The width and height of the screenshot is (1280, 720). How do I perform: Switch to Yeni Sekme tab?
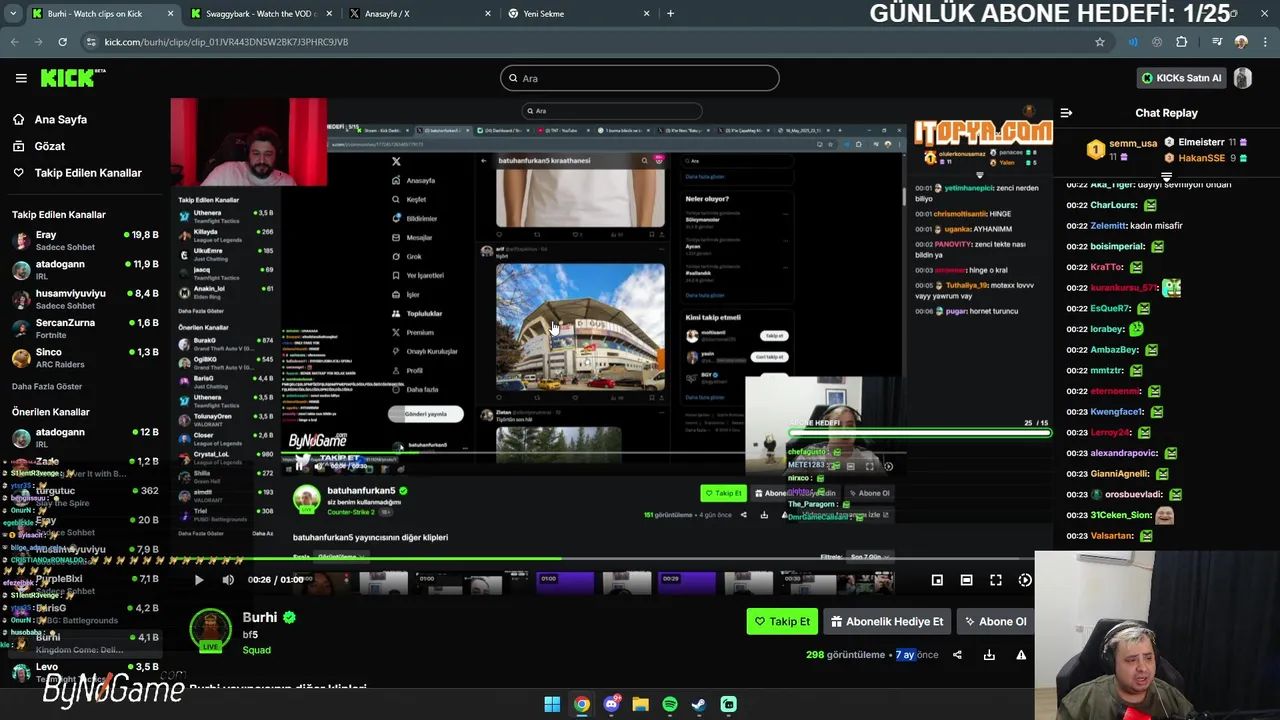[x=579, y=14]
